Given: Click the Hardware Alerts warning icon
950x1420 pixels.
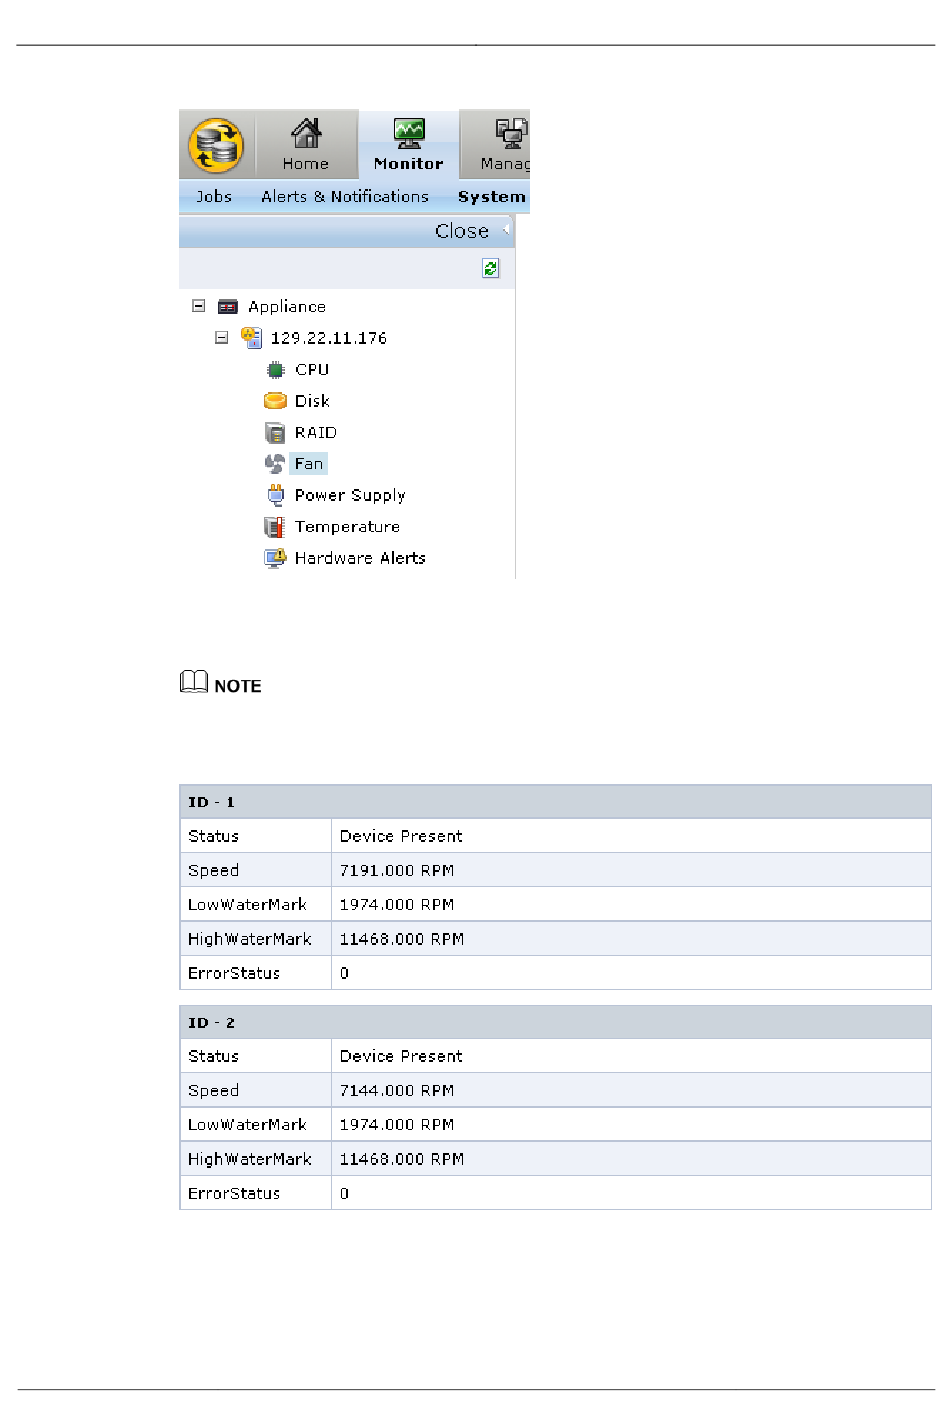Looking at the screenshot, I should click(275, 558).
